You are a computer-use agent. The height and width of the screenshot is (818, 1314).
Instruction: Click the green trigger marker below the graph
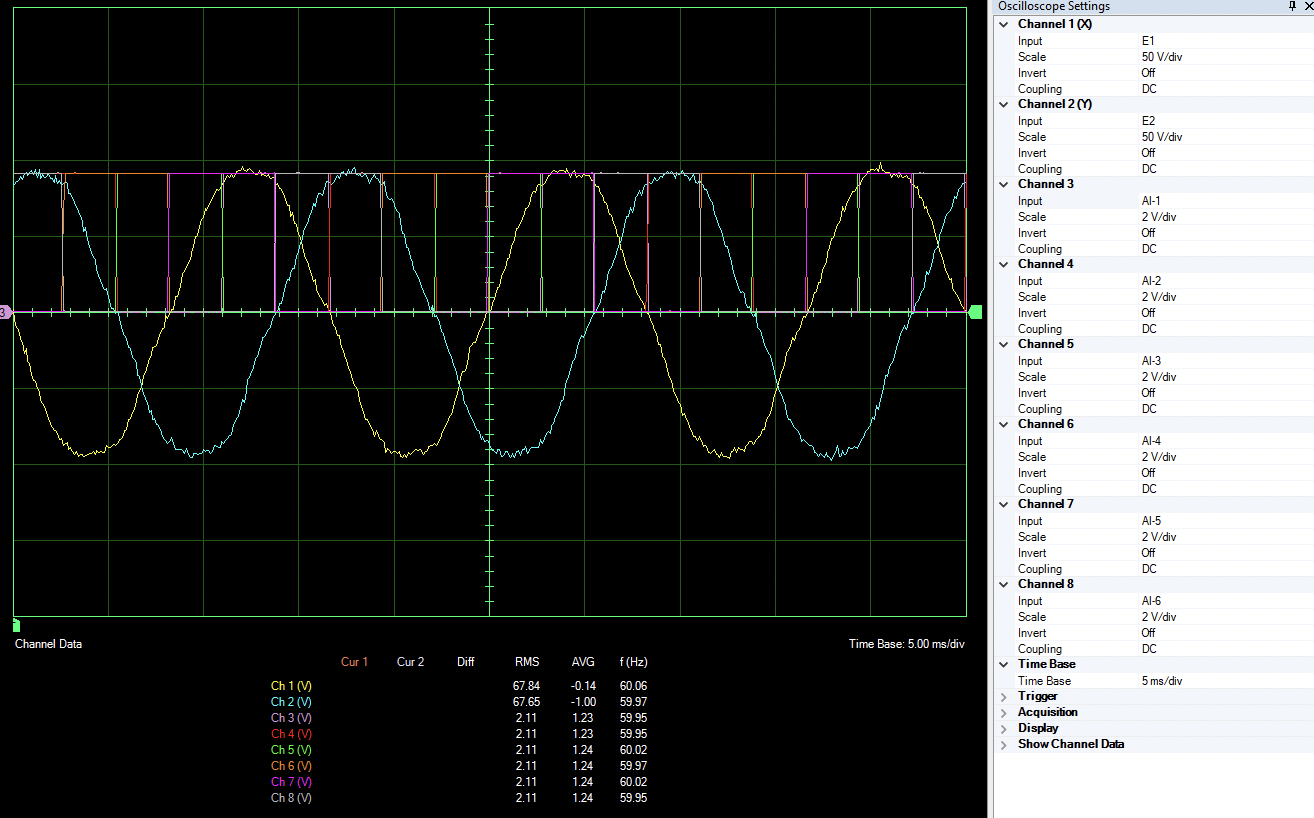(x=16, y=625)
